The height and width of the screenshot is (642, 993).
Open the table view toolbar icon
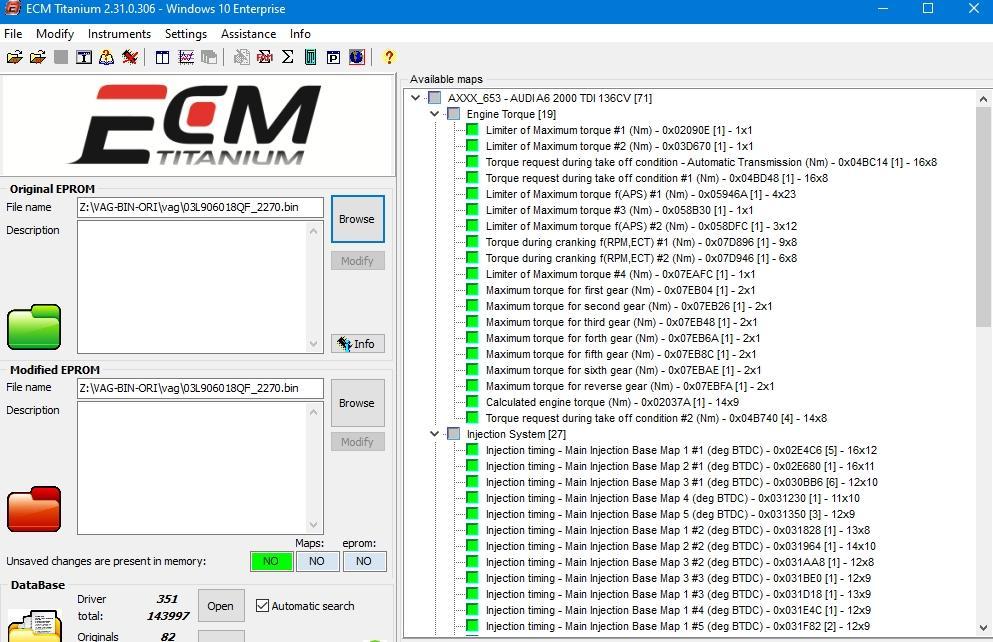click(163, 58)
